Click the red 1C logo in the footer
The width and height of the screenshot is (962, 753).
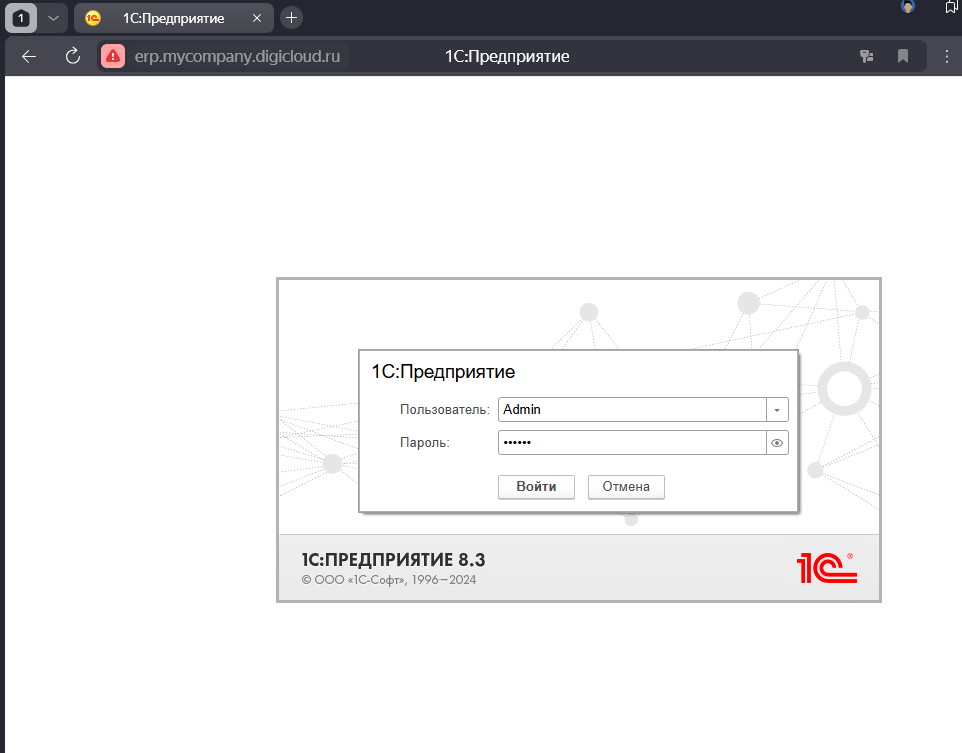pos(828,567)
